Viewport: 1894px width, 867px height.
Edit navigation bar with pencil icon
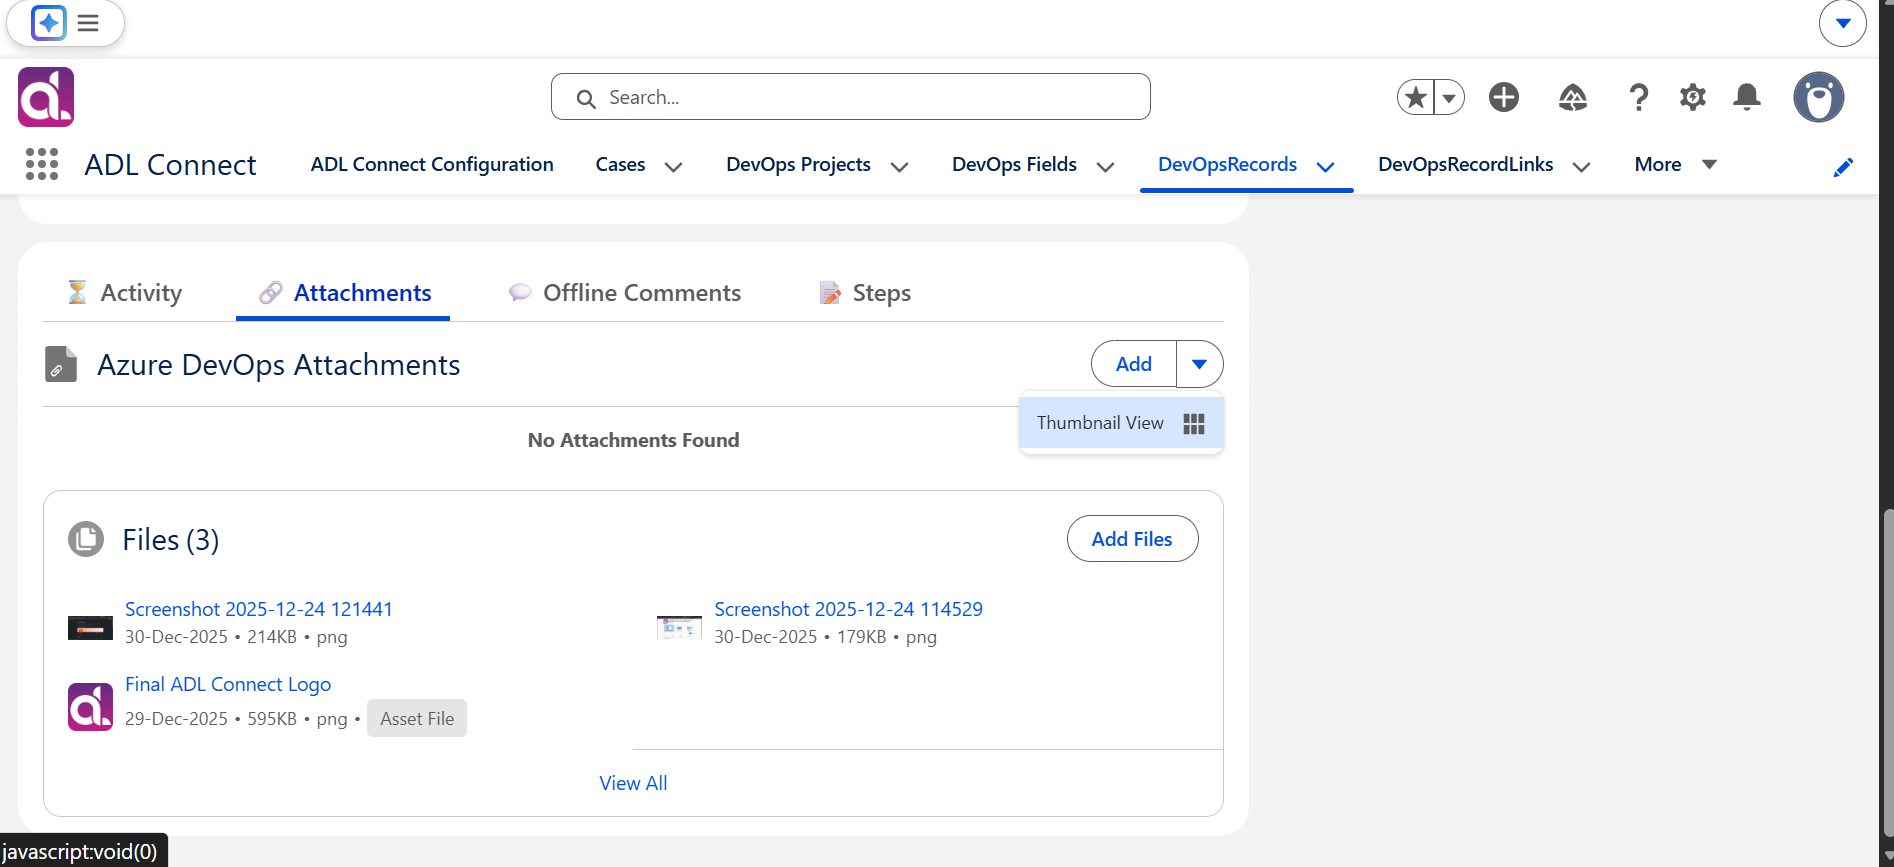[x=1843, y=167]
